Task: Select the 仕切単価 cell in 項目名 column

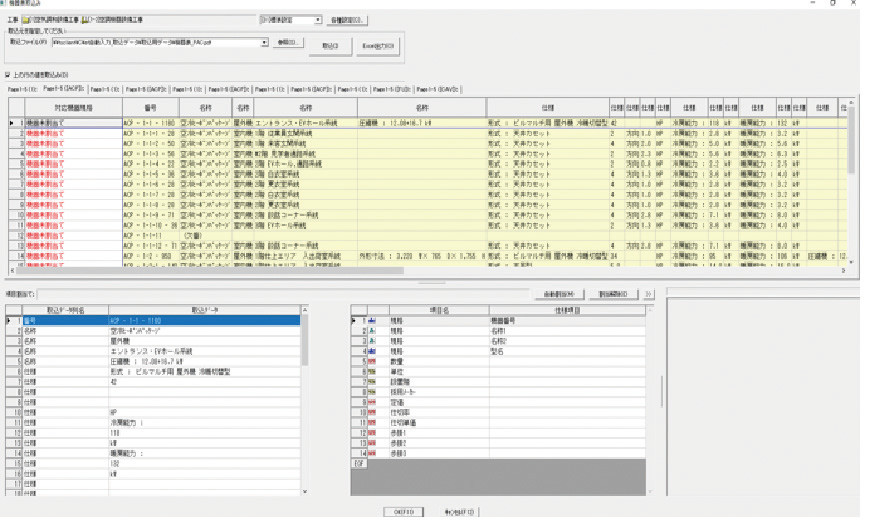Action: [x=439, y=423]
